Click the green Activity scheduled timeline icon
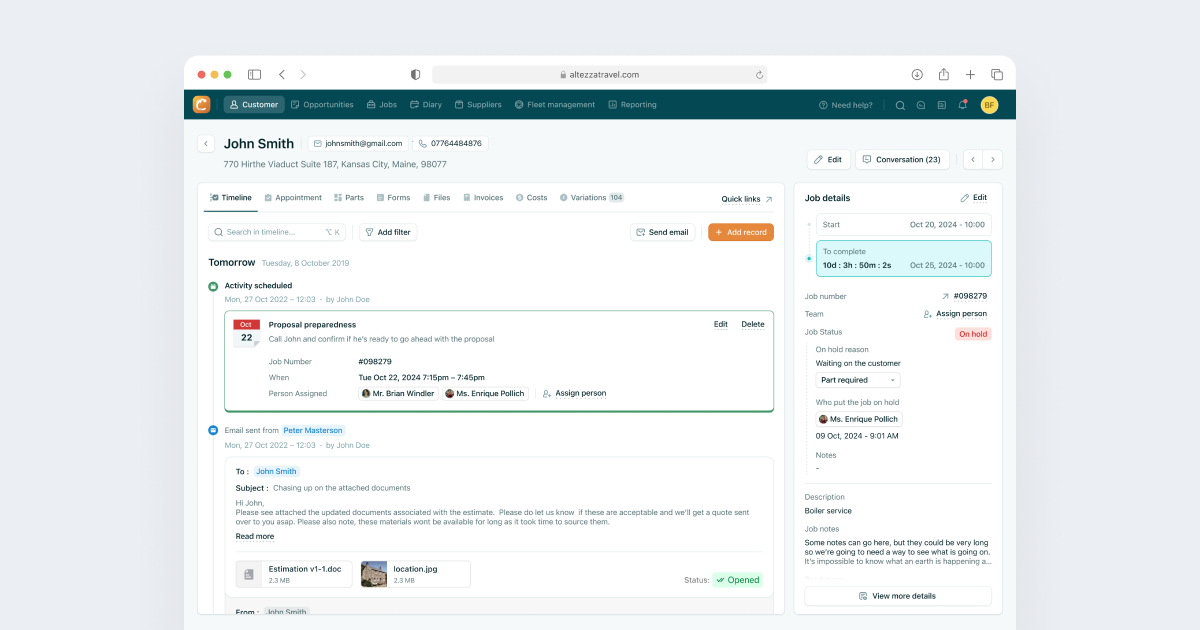1200x630 pixels. 213,286
